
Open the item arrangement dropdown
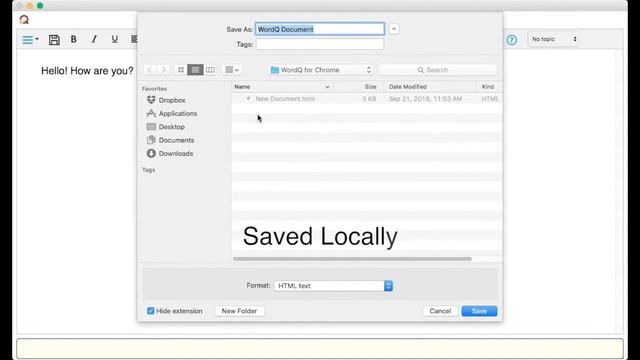click(x=232, y=70)
